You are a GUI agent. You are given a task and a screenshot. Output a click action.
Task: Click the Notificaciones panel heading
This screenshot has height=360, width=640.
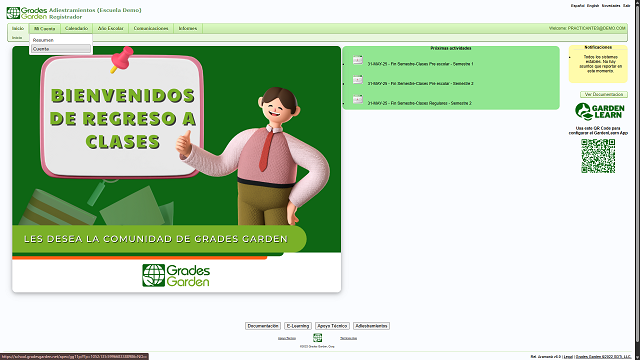point(598,47)
